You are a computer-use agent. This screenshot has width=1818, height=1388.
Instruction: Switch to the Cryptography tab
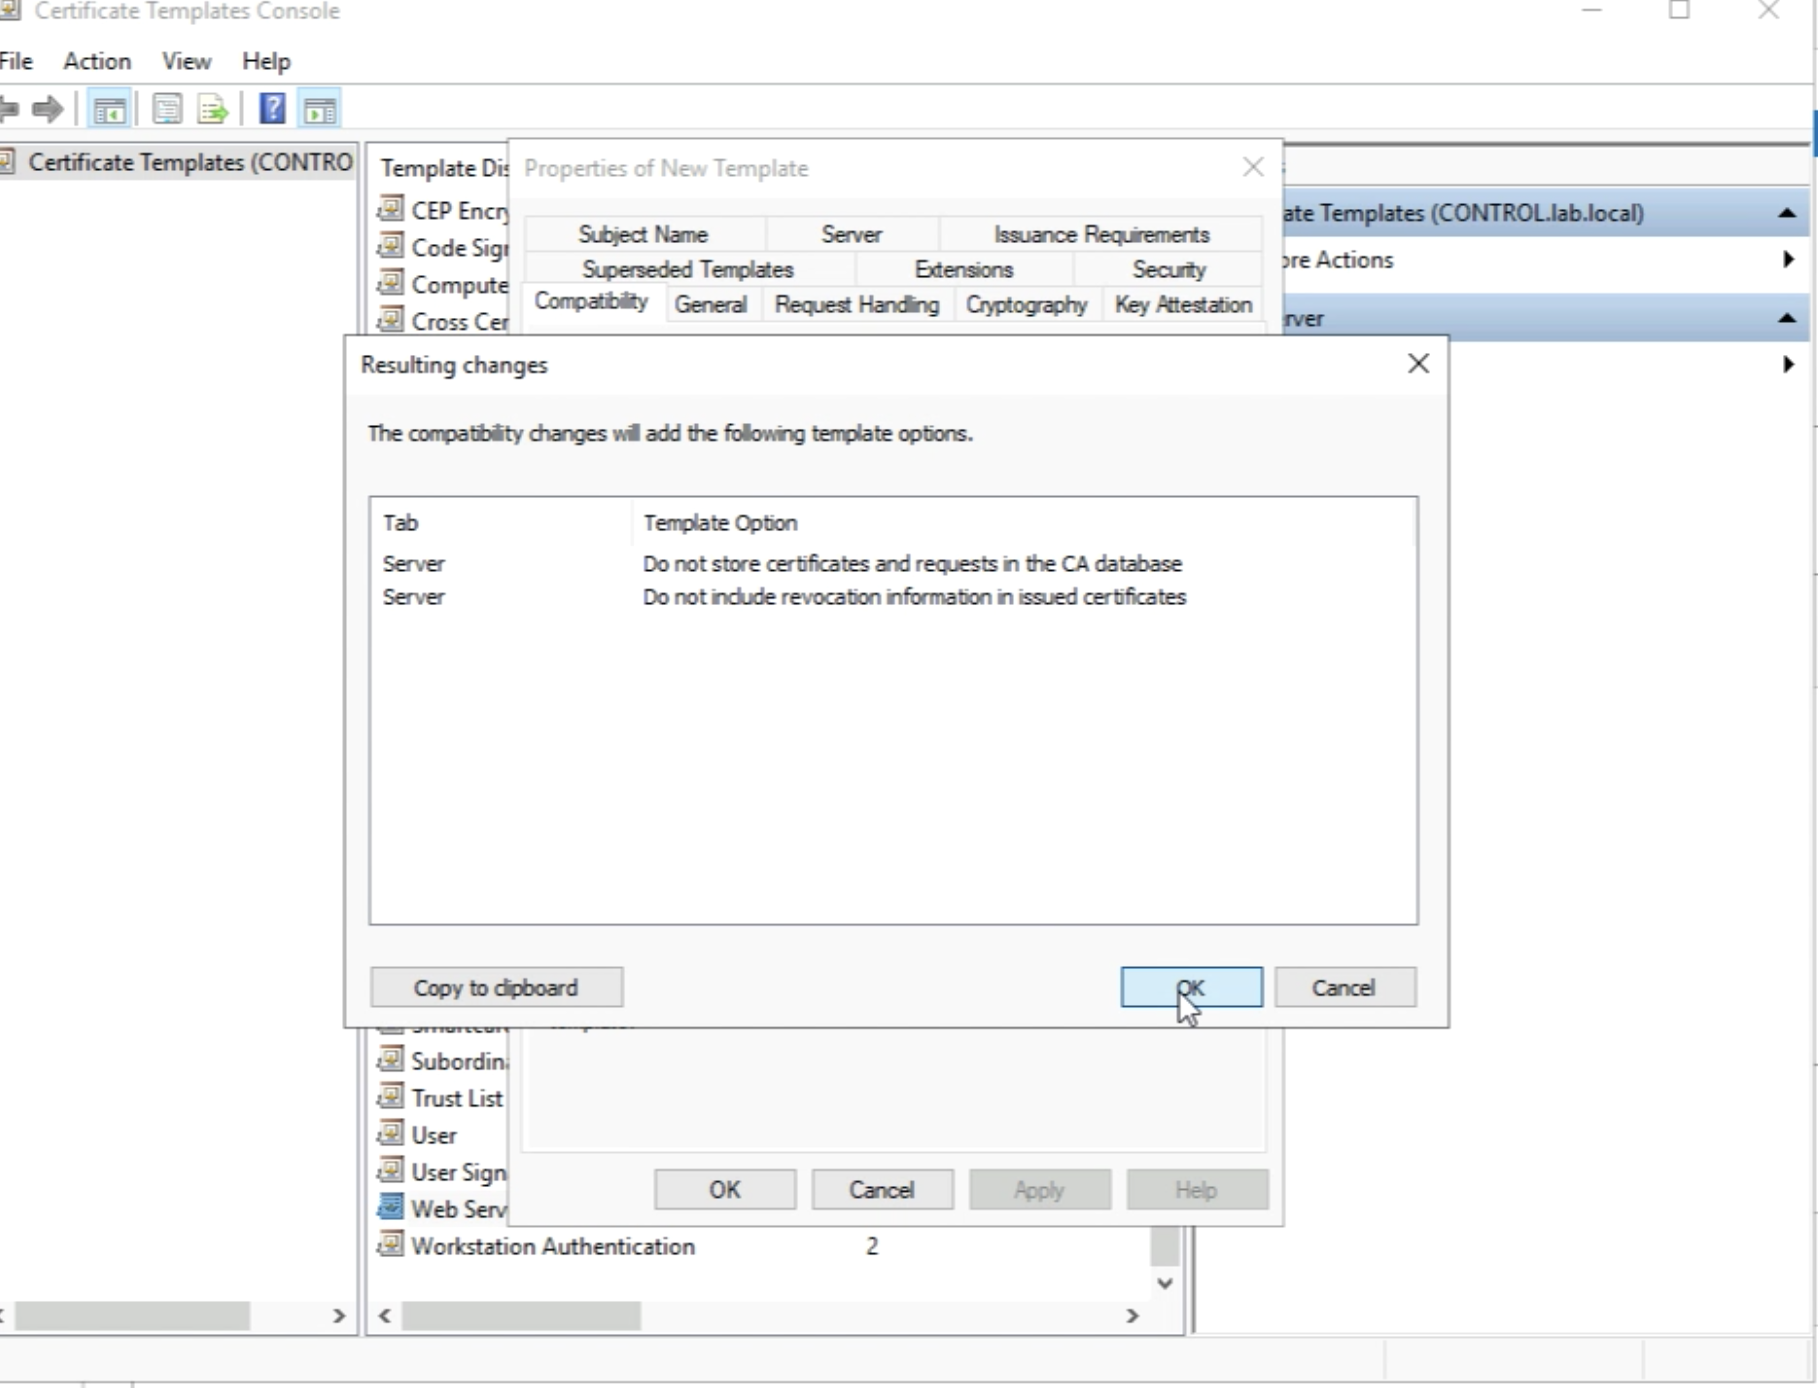pyautogui.click(x=1026, y=305)
